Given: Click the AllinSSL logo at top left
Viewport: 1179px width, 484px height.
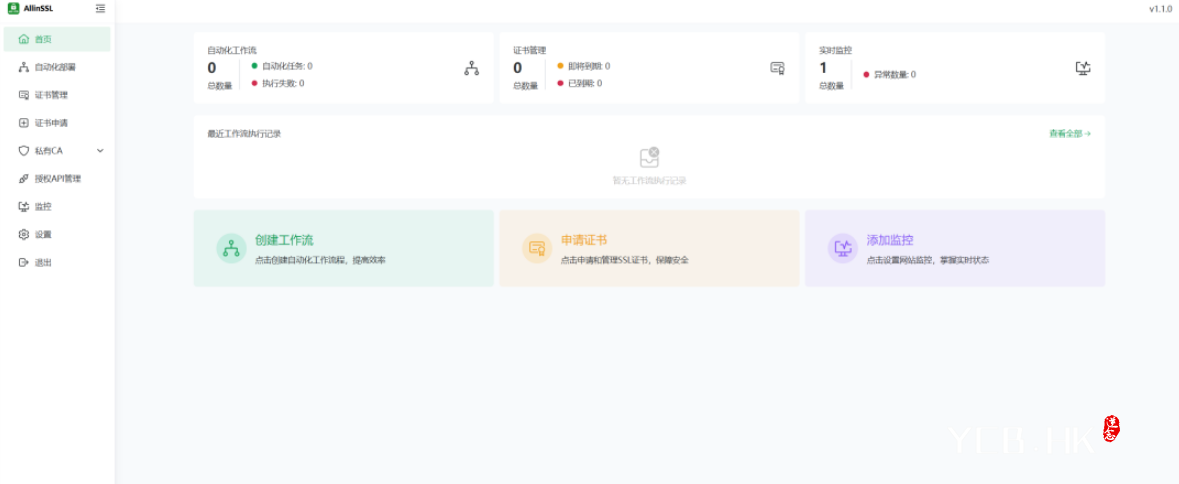Looking at the screenshot, I should click(x=14, y=9).
